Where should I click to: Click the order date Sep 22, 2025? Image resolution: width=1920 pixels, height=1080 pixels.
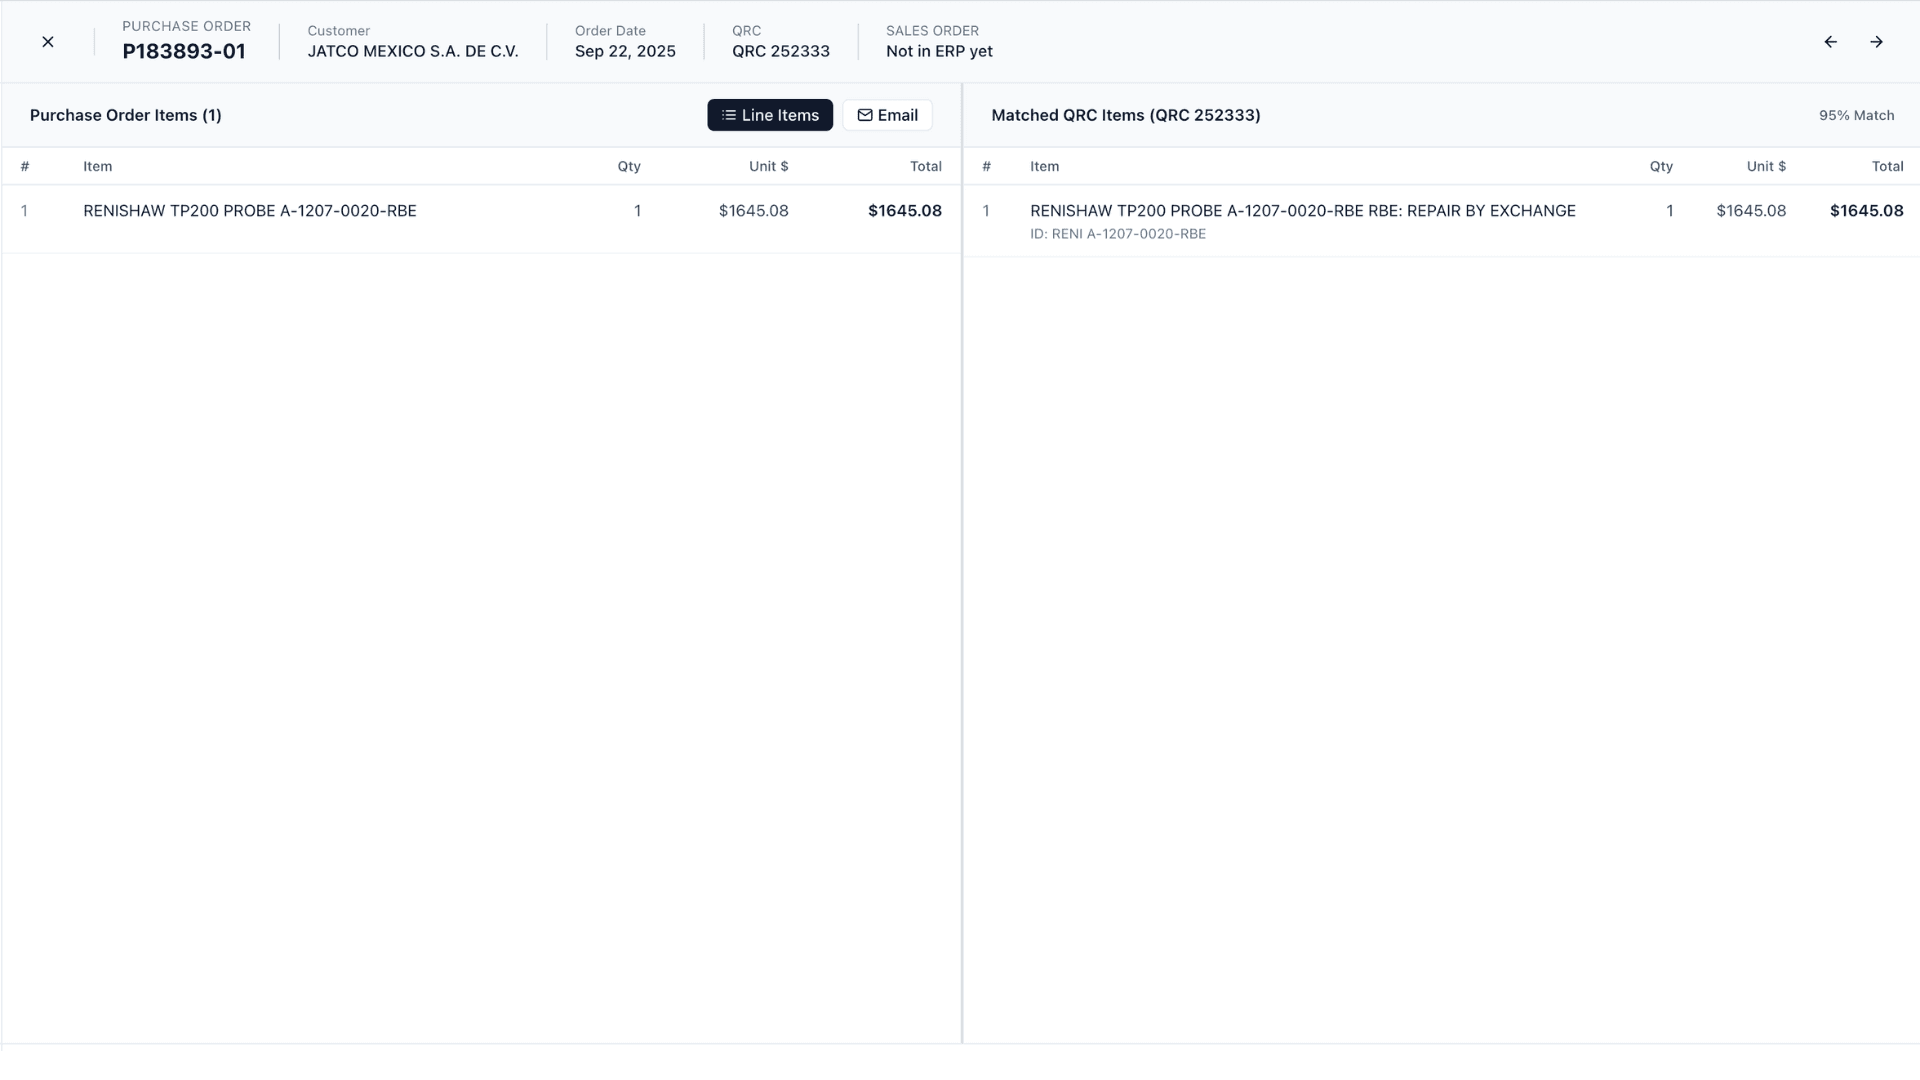[x=625, y=51]
